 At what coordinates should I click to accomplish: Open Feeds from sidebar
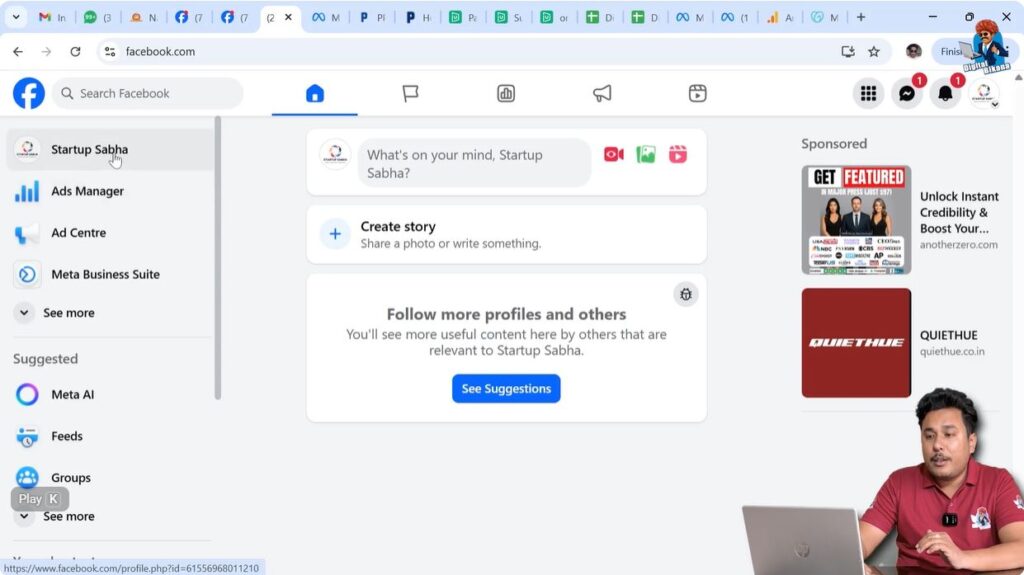110,436
